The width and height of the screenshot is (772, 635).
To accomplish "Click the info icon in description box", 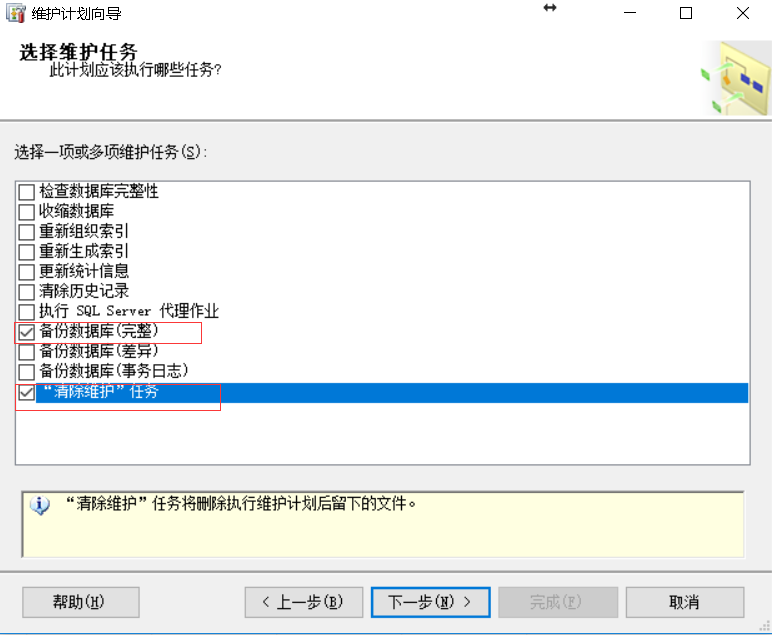I will tap(39, 505).
